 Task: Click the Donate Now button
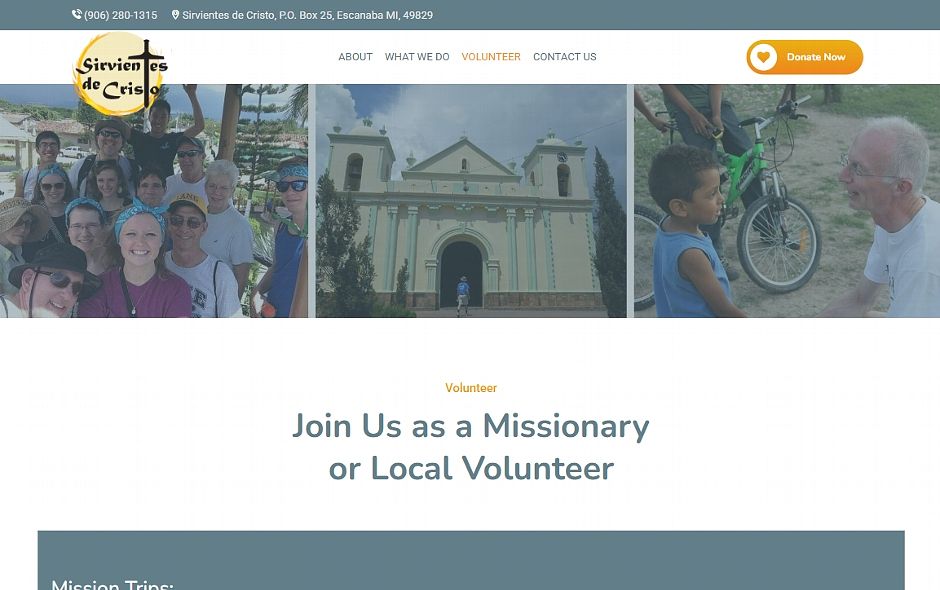click(805, 57)
